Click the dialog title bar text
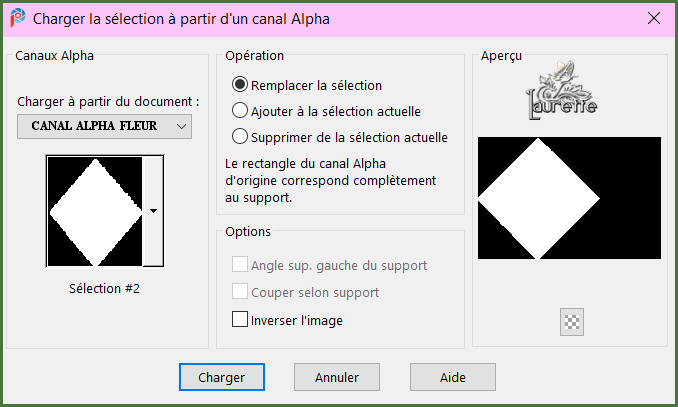This screenshot has width=678, height=407. [181, 18]
